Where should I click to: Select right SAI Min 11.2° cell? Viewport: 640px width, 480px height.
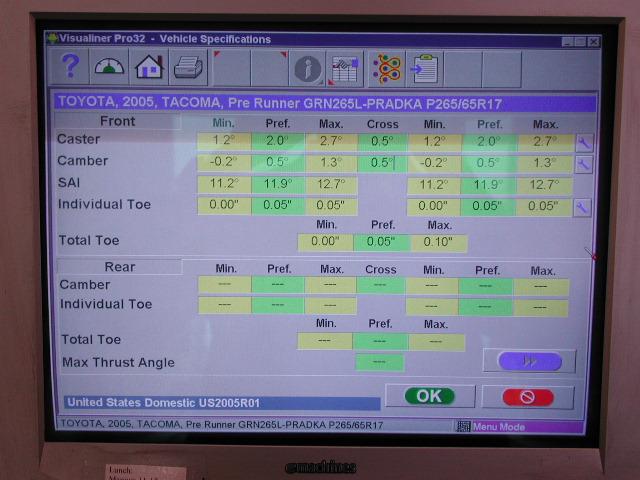tap(434, 185)
